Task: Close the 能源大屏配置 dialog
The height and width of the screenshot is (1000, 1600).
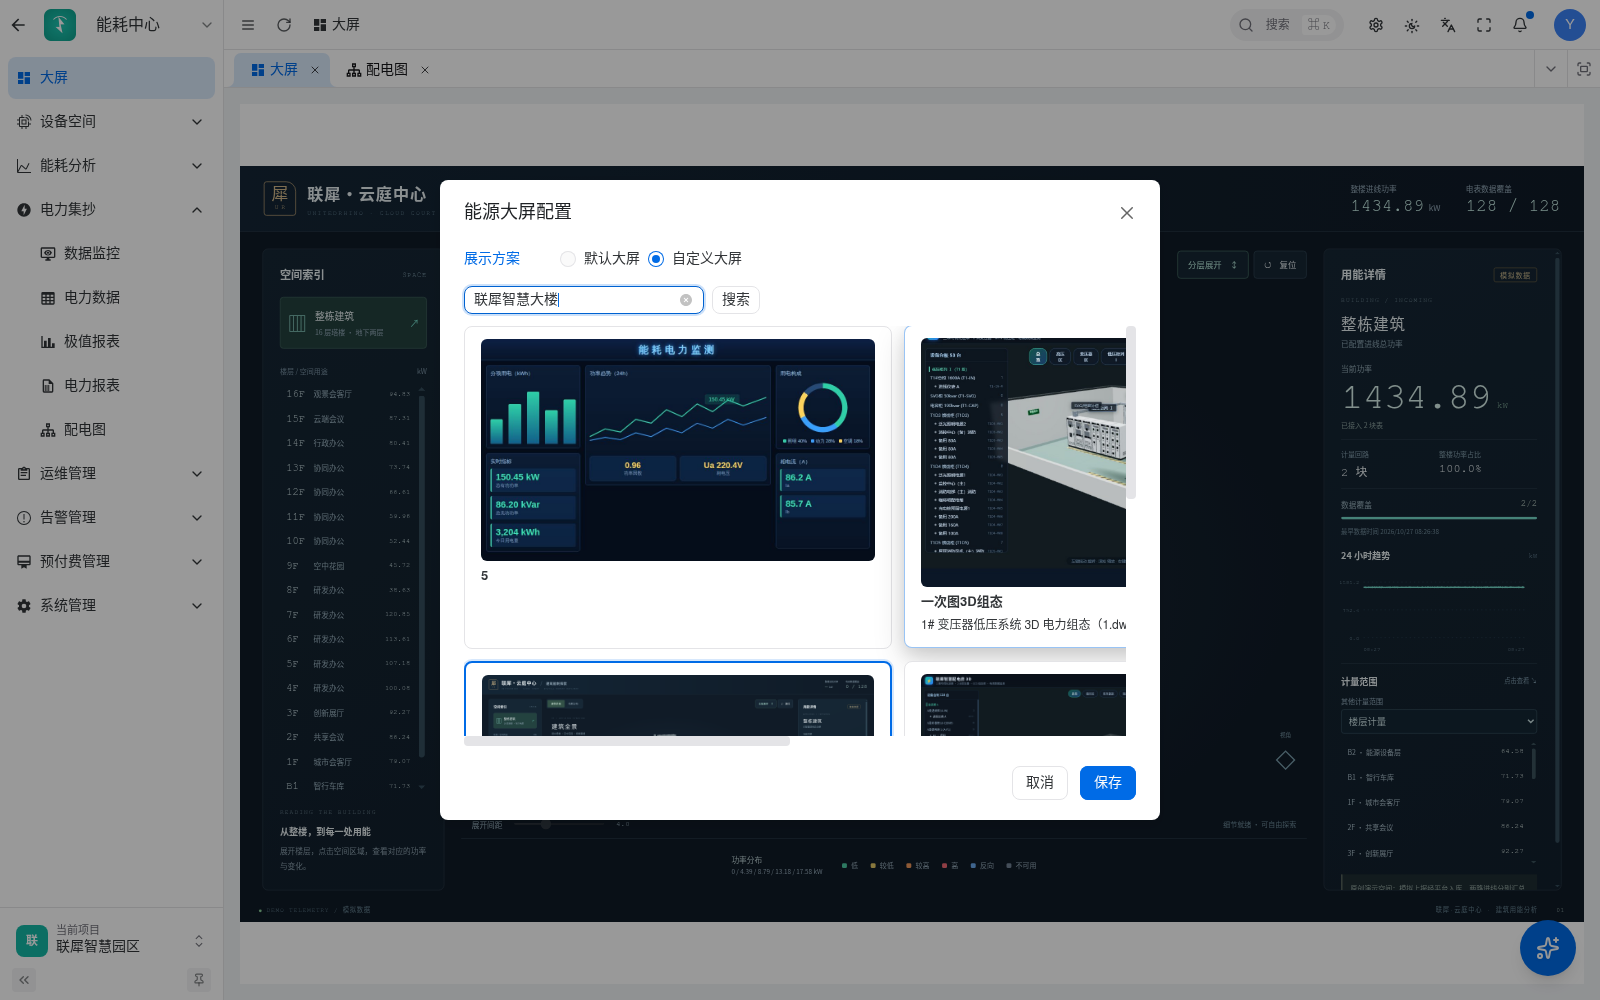Action: click(x=1127, y=213)
